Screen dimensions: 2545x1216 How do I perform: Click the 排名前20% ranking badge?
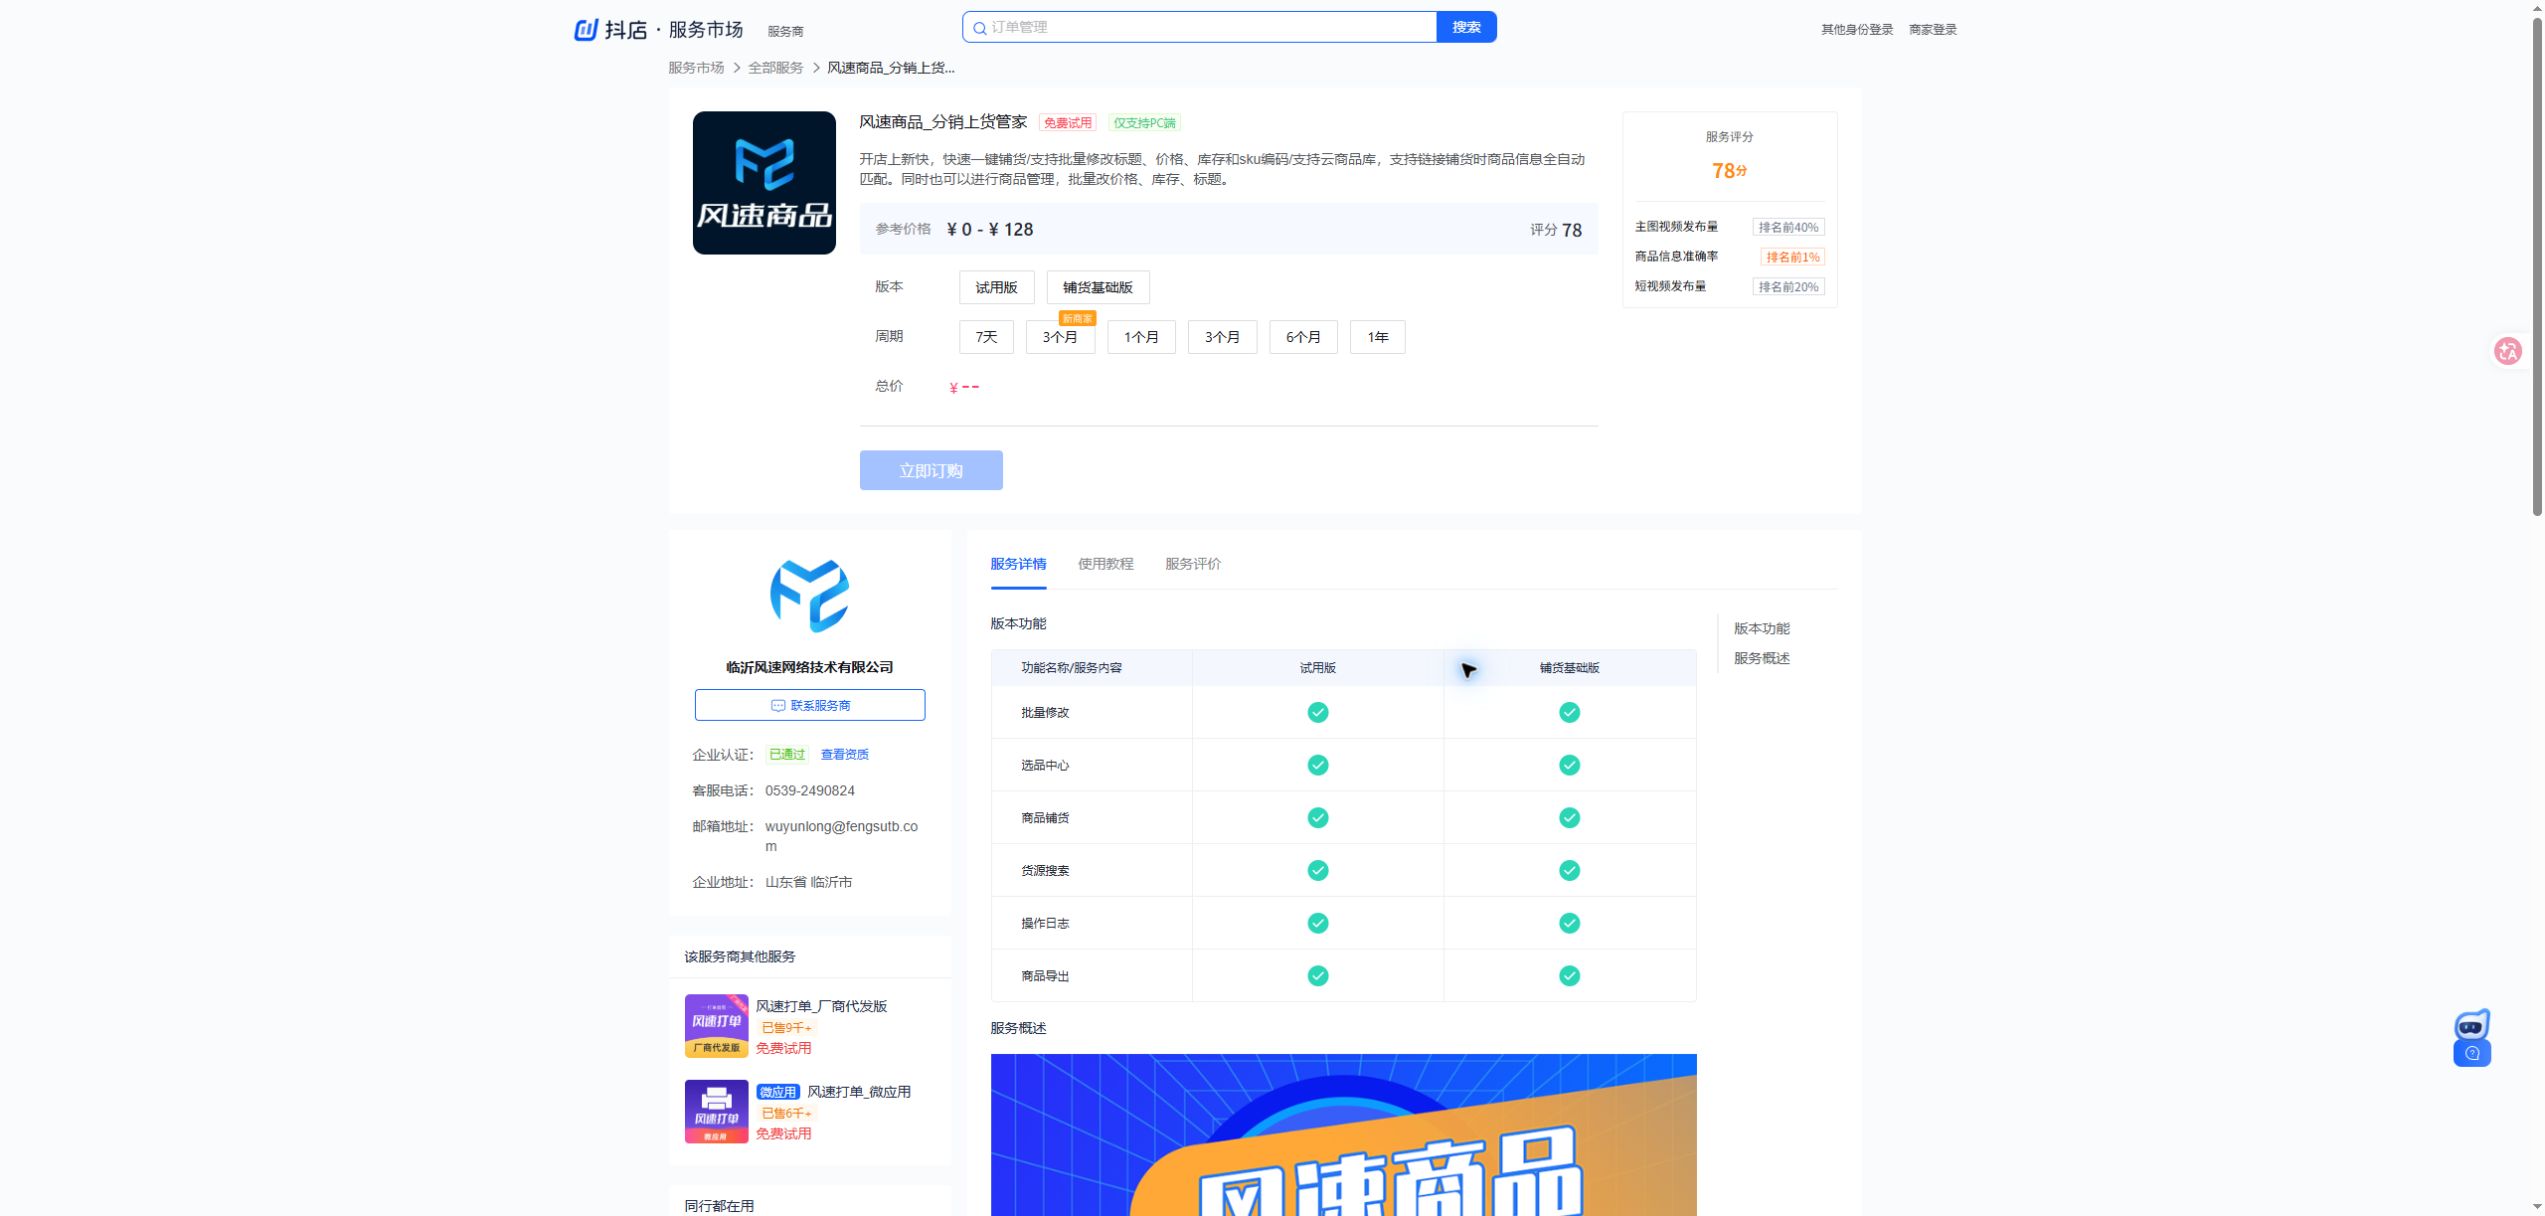pyautogui.click(x=1788, y=287)
